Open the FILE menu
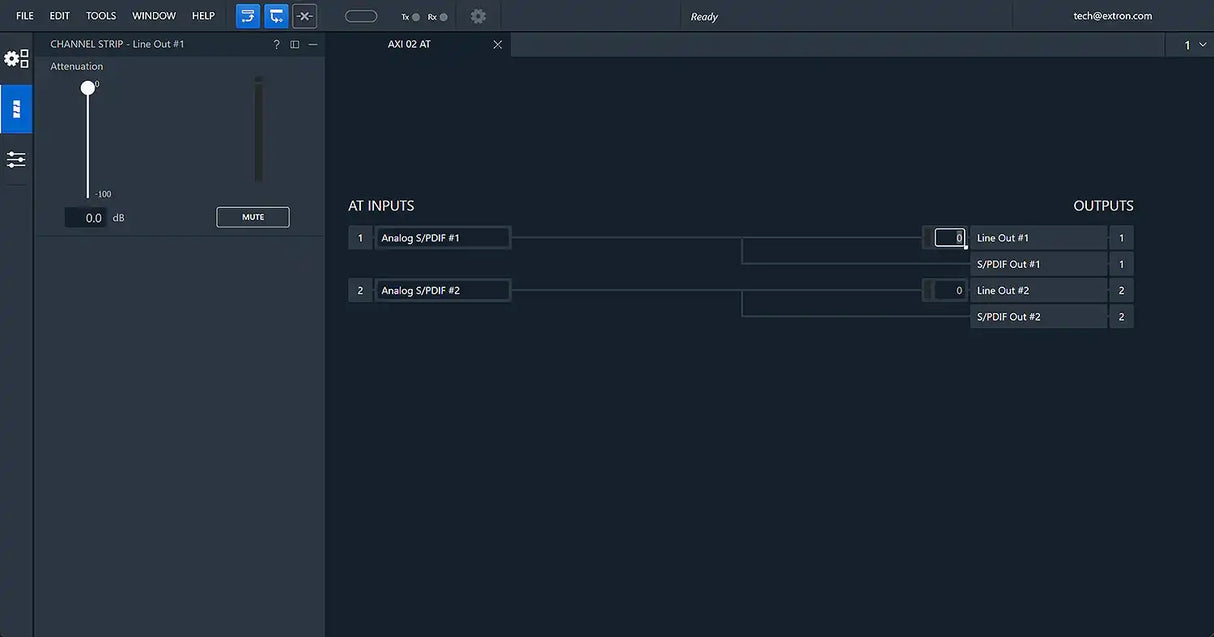 pos(25,16)
